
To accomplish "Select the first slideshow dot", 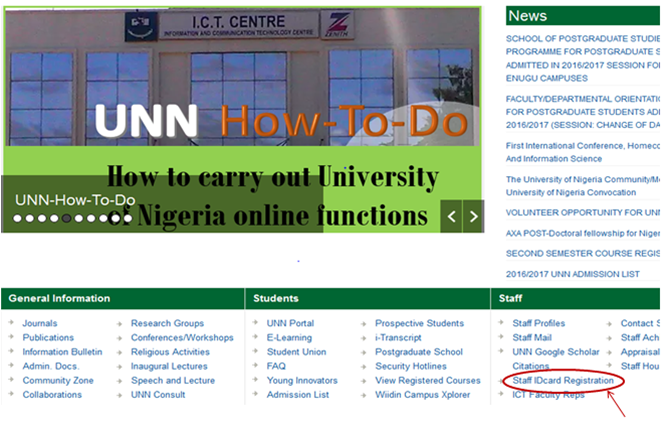I will pyautogui.click(x=17, y=219).
